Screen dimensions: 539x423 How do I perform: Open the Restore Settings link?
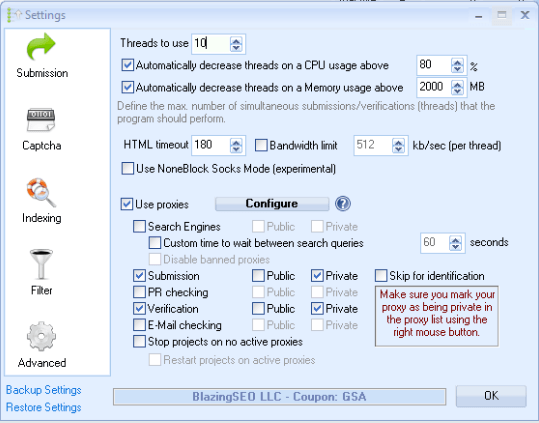click(44, 407)
